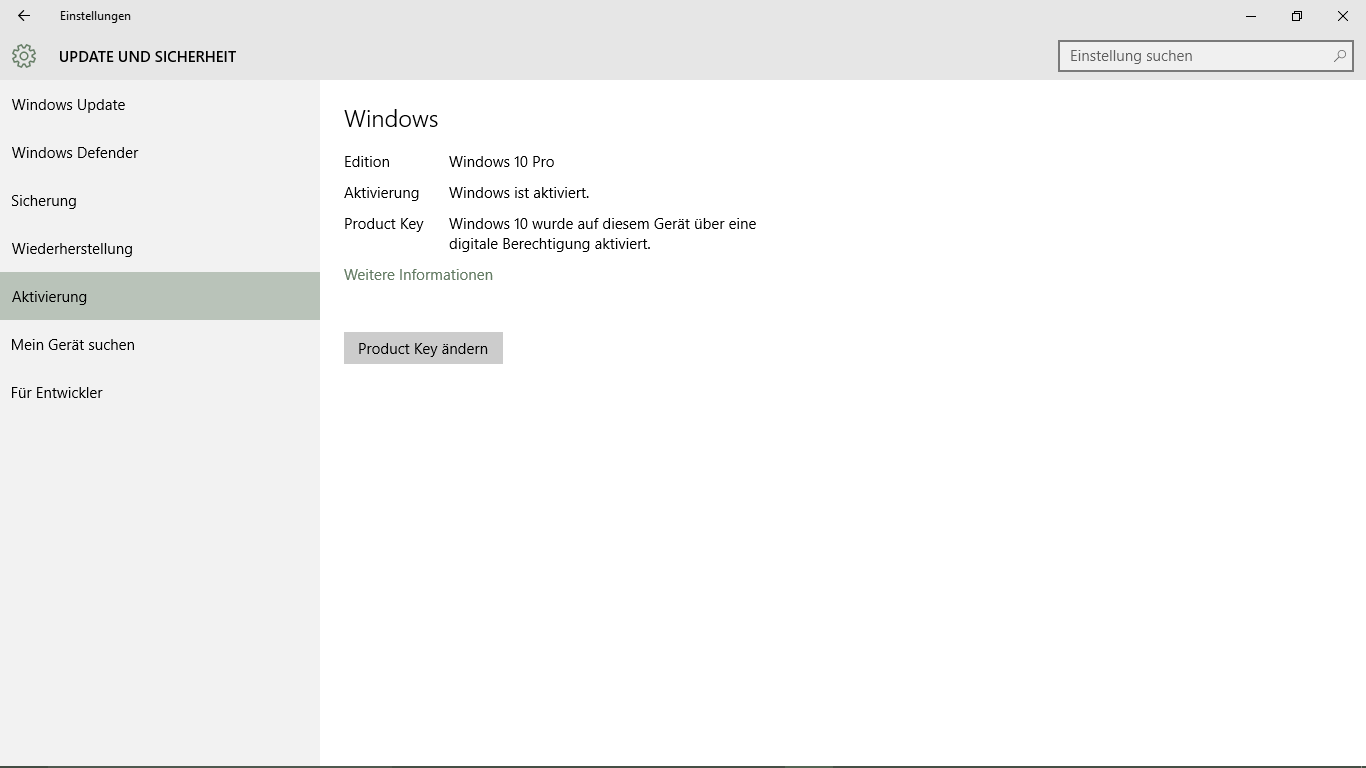Screen dimensions: 1366x768
Task: Click the Windows 10 Pro edition text
Action: [x=501, y=162]
